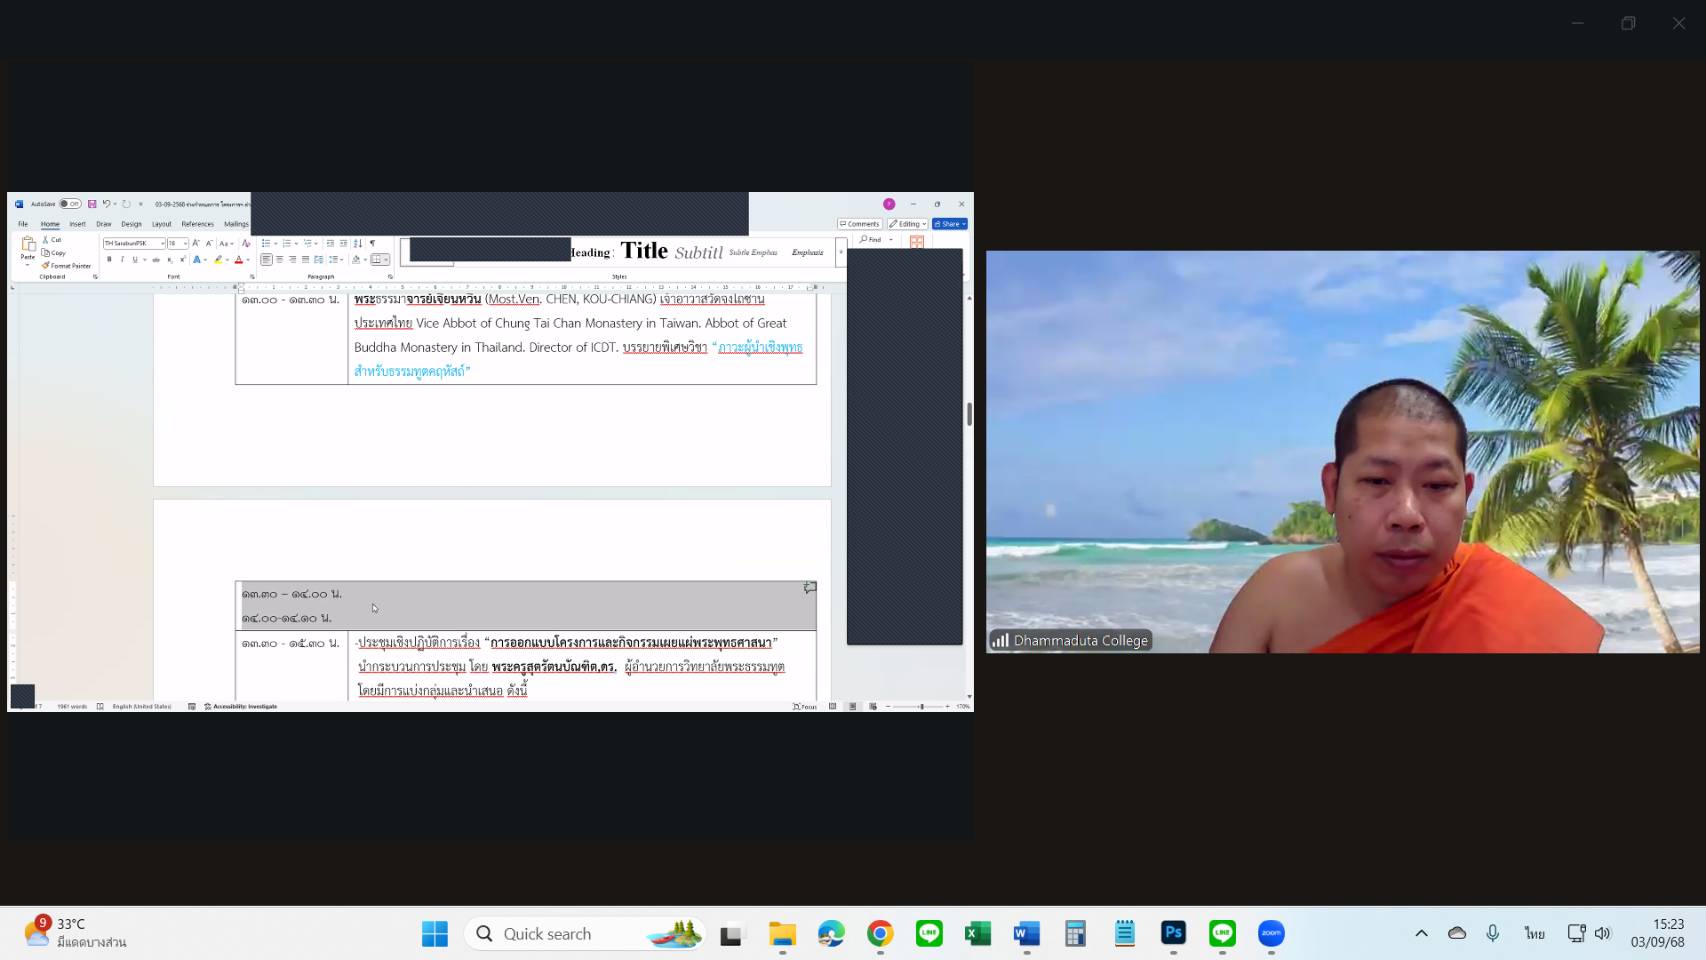This screenshot has height=960, width=1706.
Task: Click the Save icon in Word title bar
Action: [92, 204]
